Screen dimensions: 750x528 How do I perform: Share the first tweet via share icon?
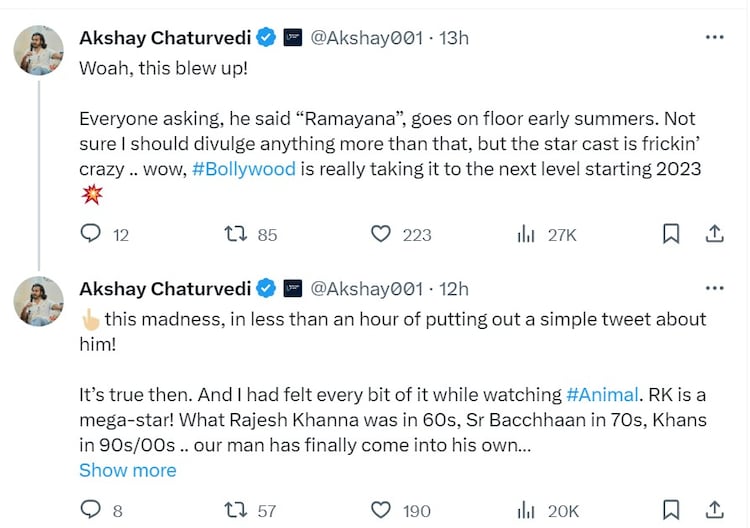click(x=714, y=234)
